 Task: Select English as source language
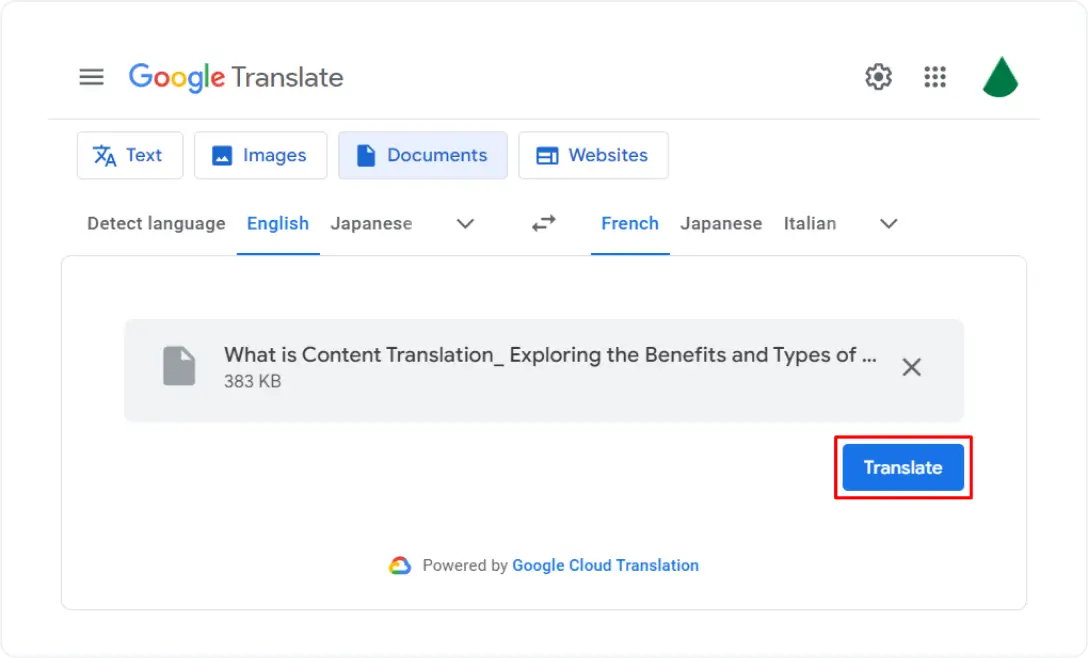click(278, 223)
